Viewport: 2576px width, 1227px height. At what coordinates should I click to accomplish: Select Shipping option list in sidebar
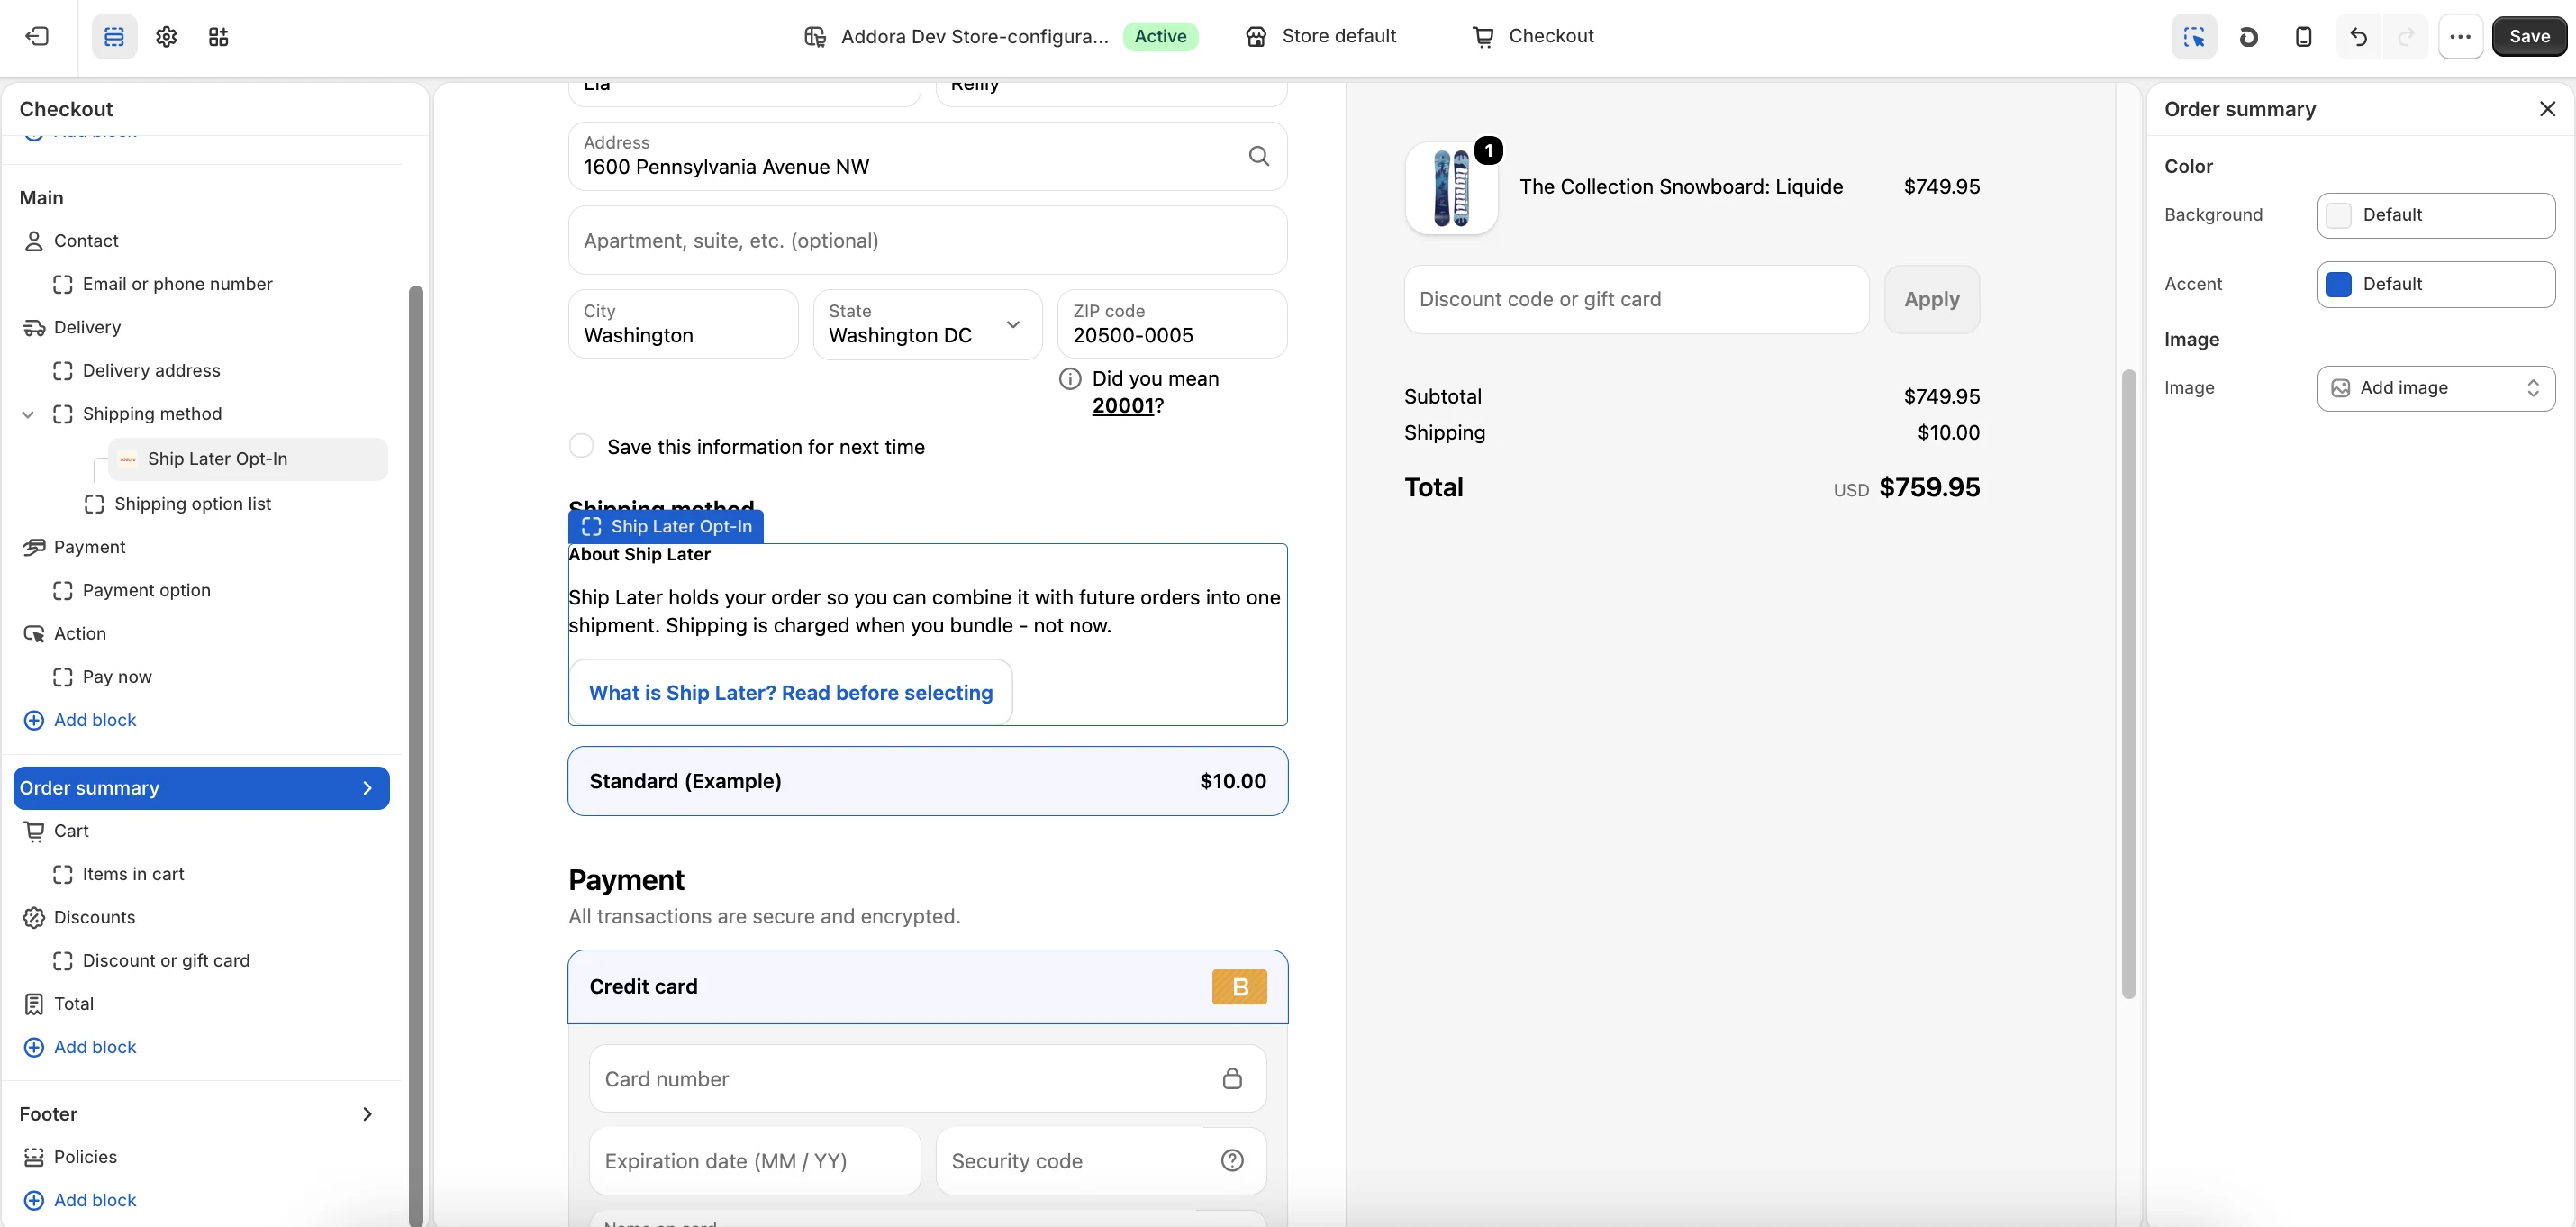(x=192, y=504)
